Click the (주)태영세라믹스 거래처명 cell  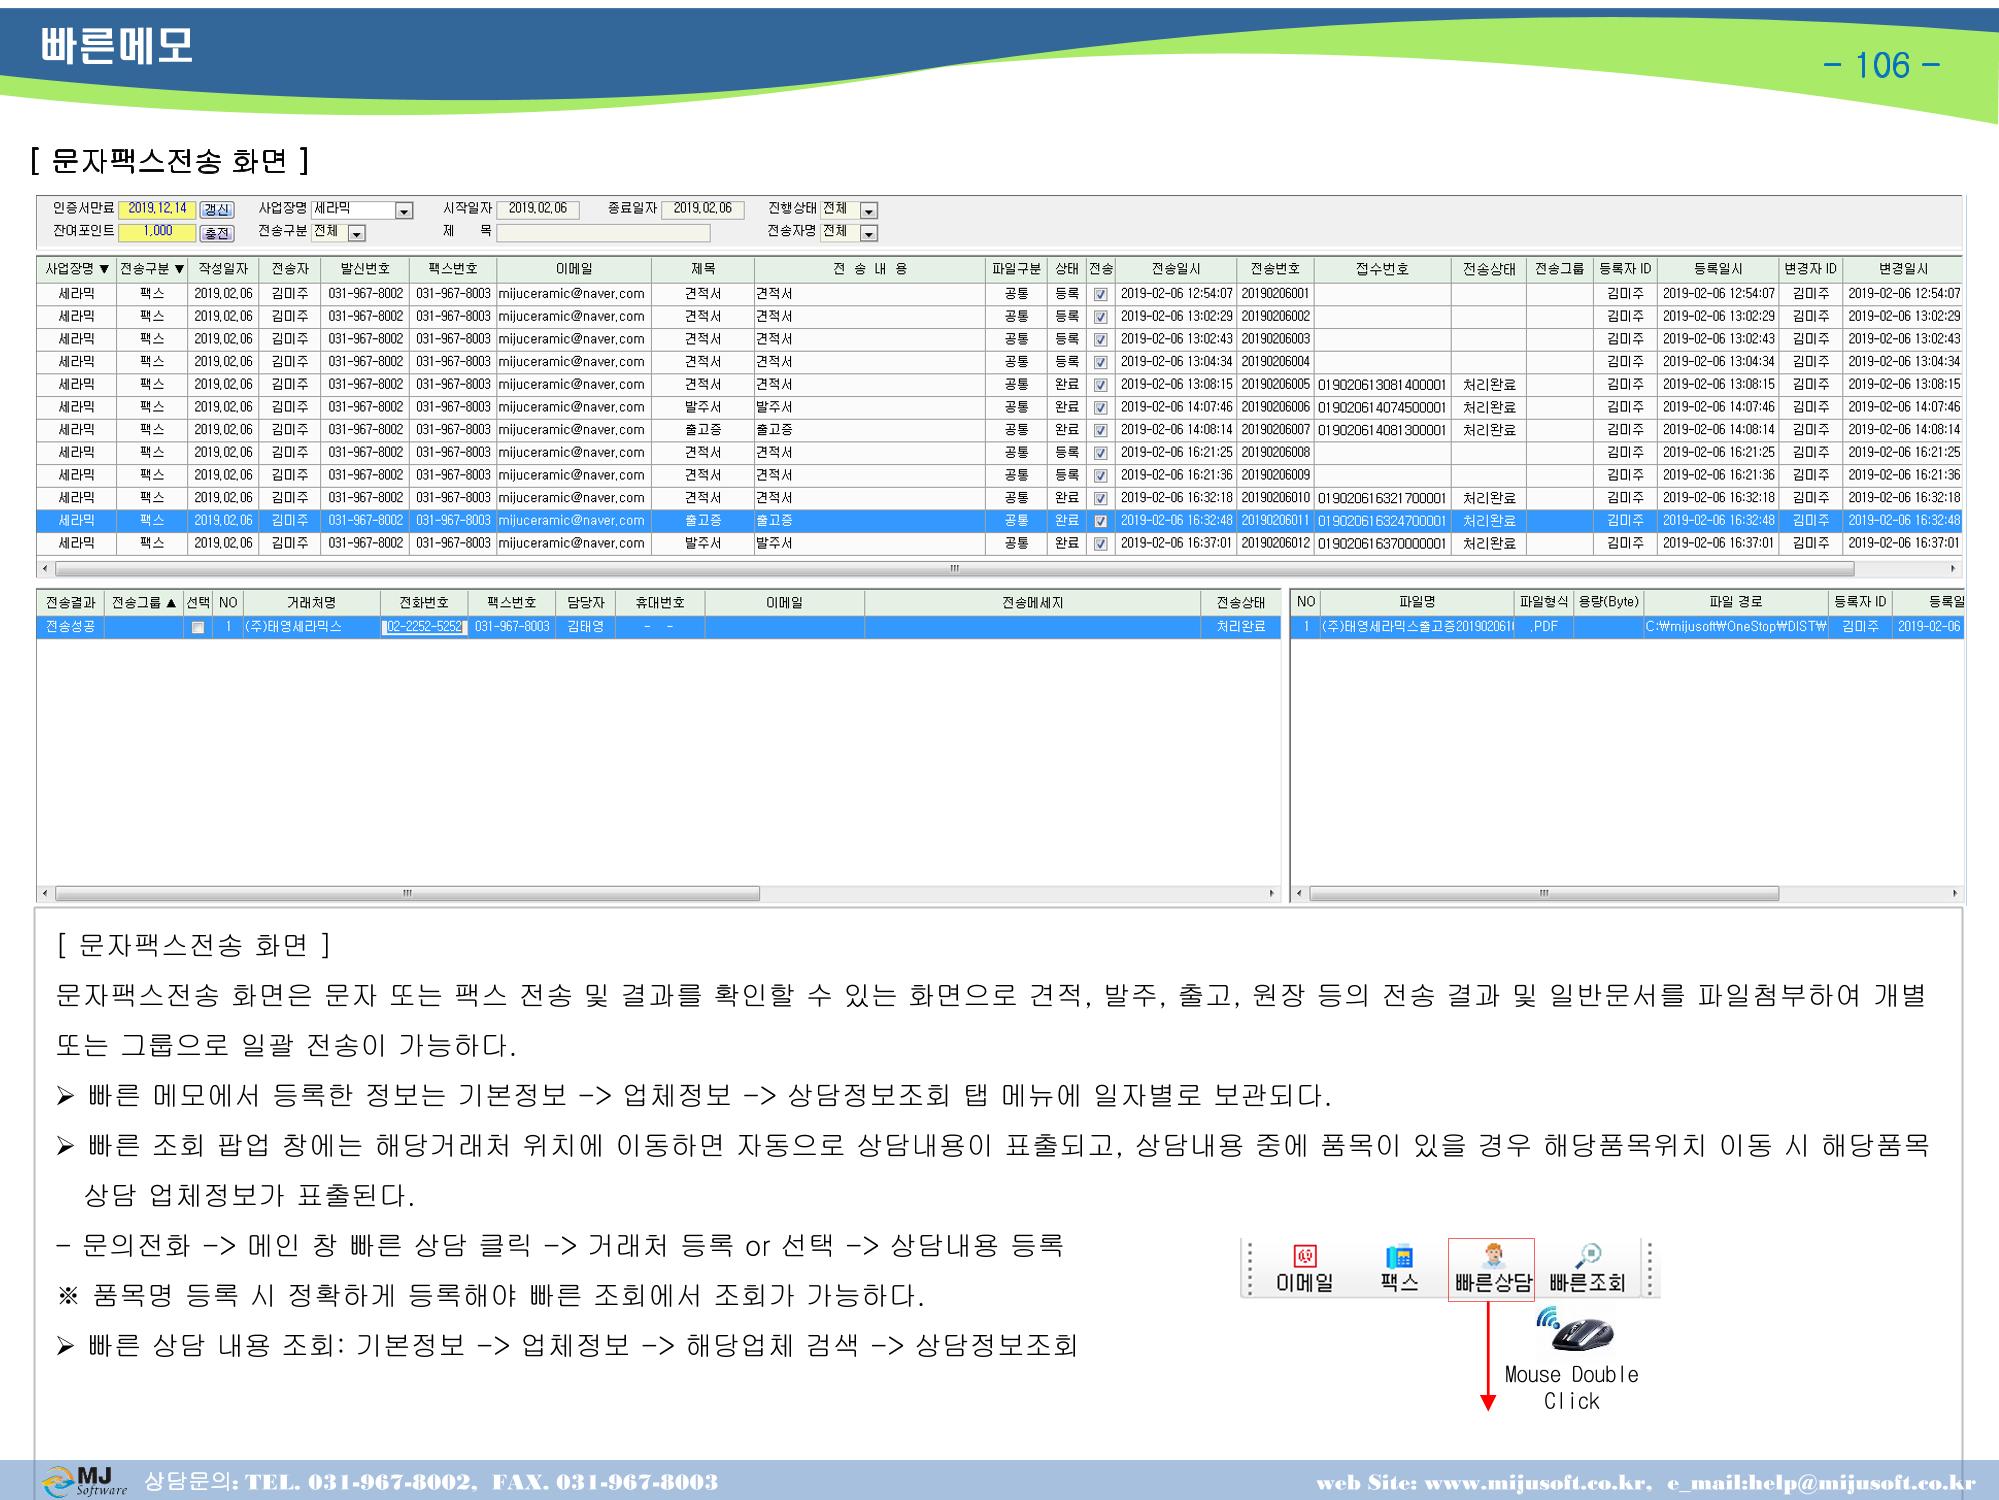(x=312, y=627)
